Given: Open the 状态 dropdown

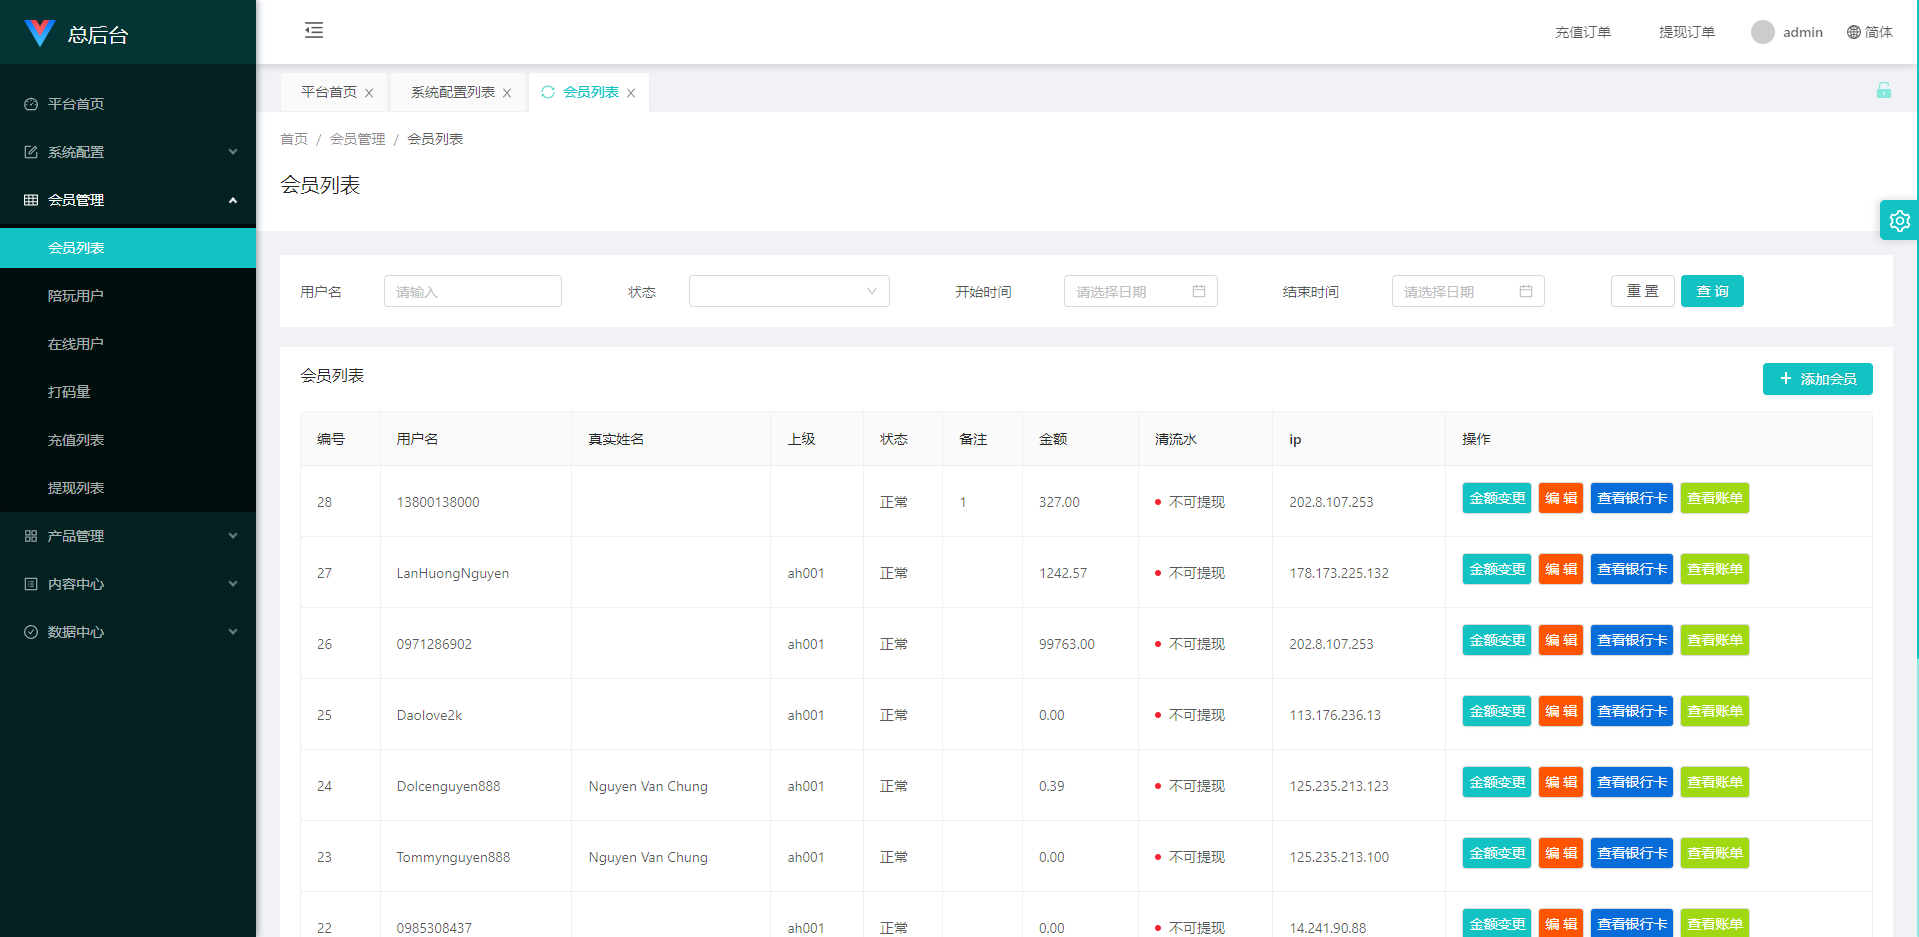Looking at the screenshot, I should click(788, 291).
